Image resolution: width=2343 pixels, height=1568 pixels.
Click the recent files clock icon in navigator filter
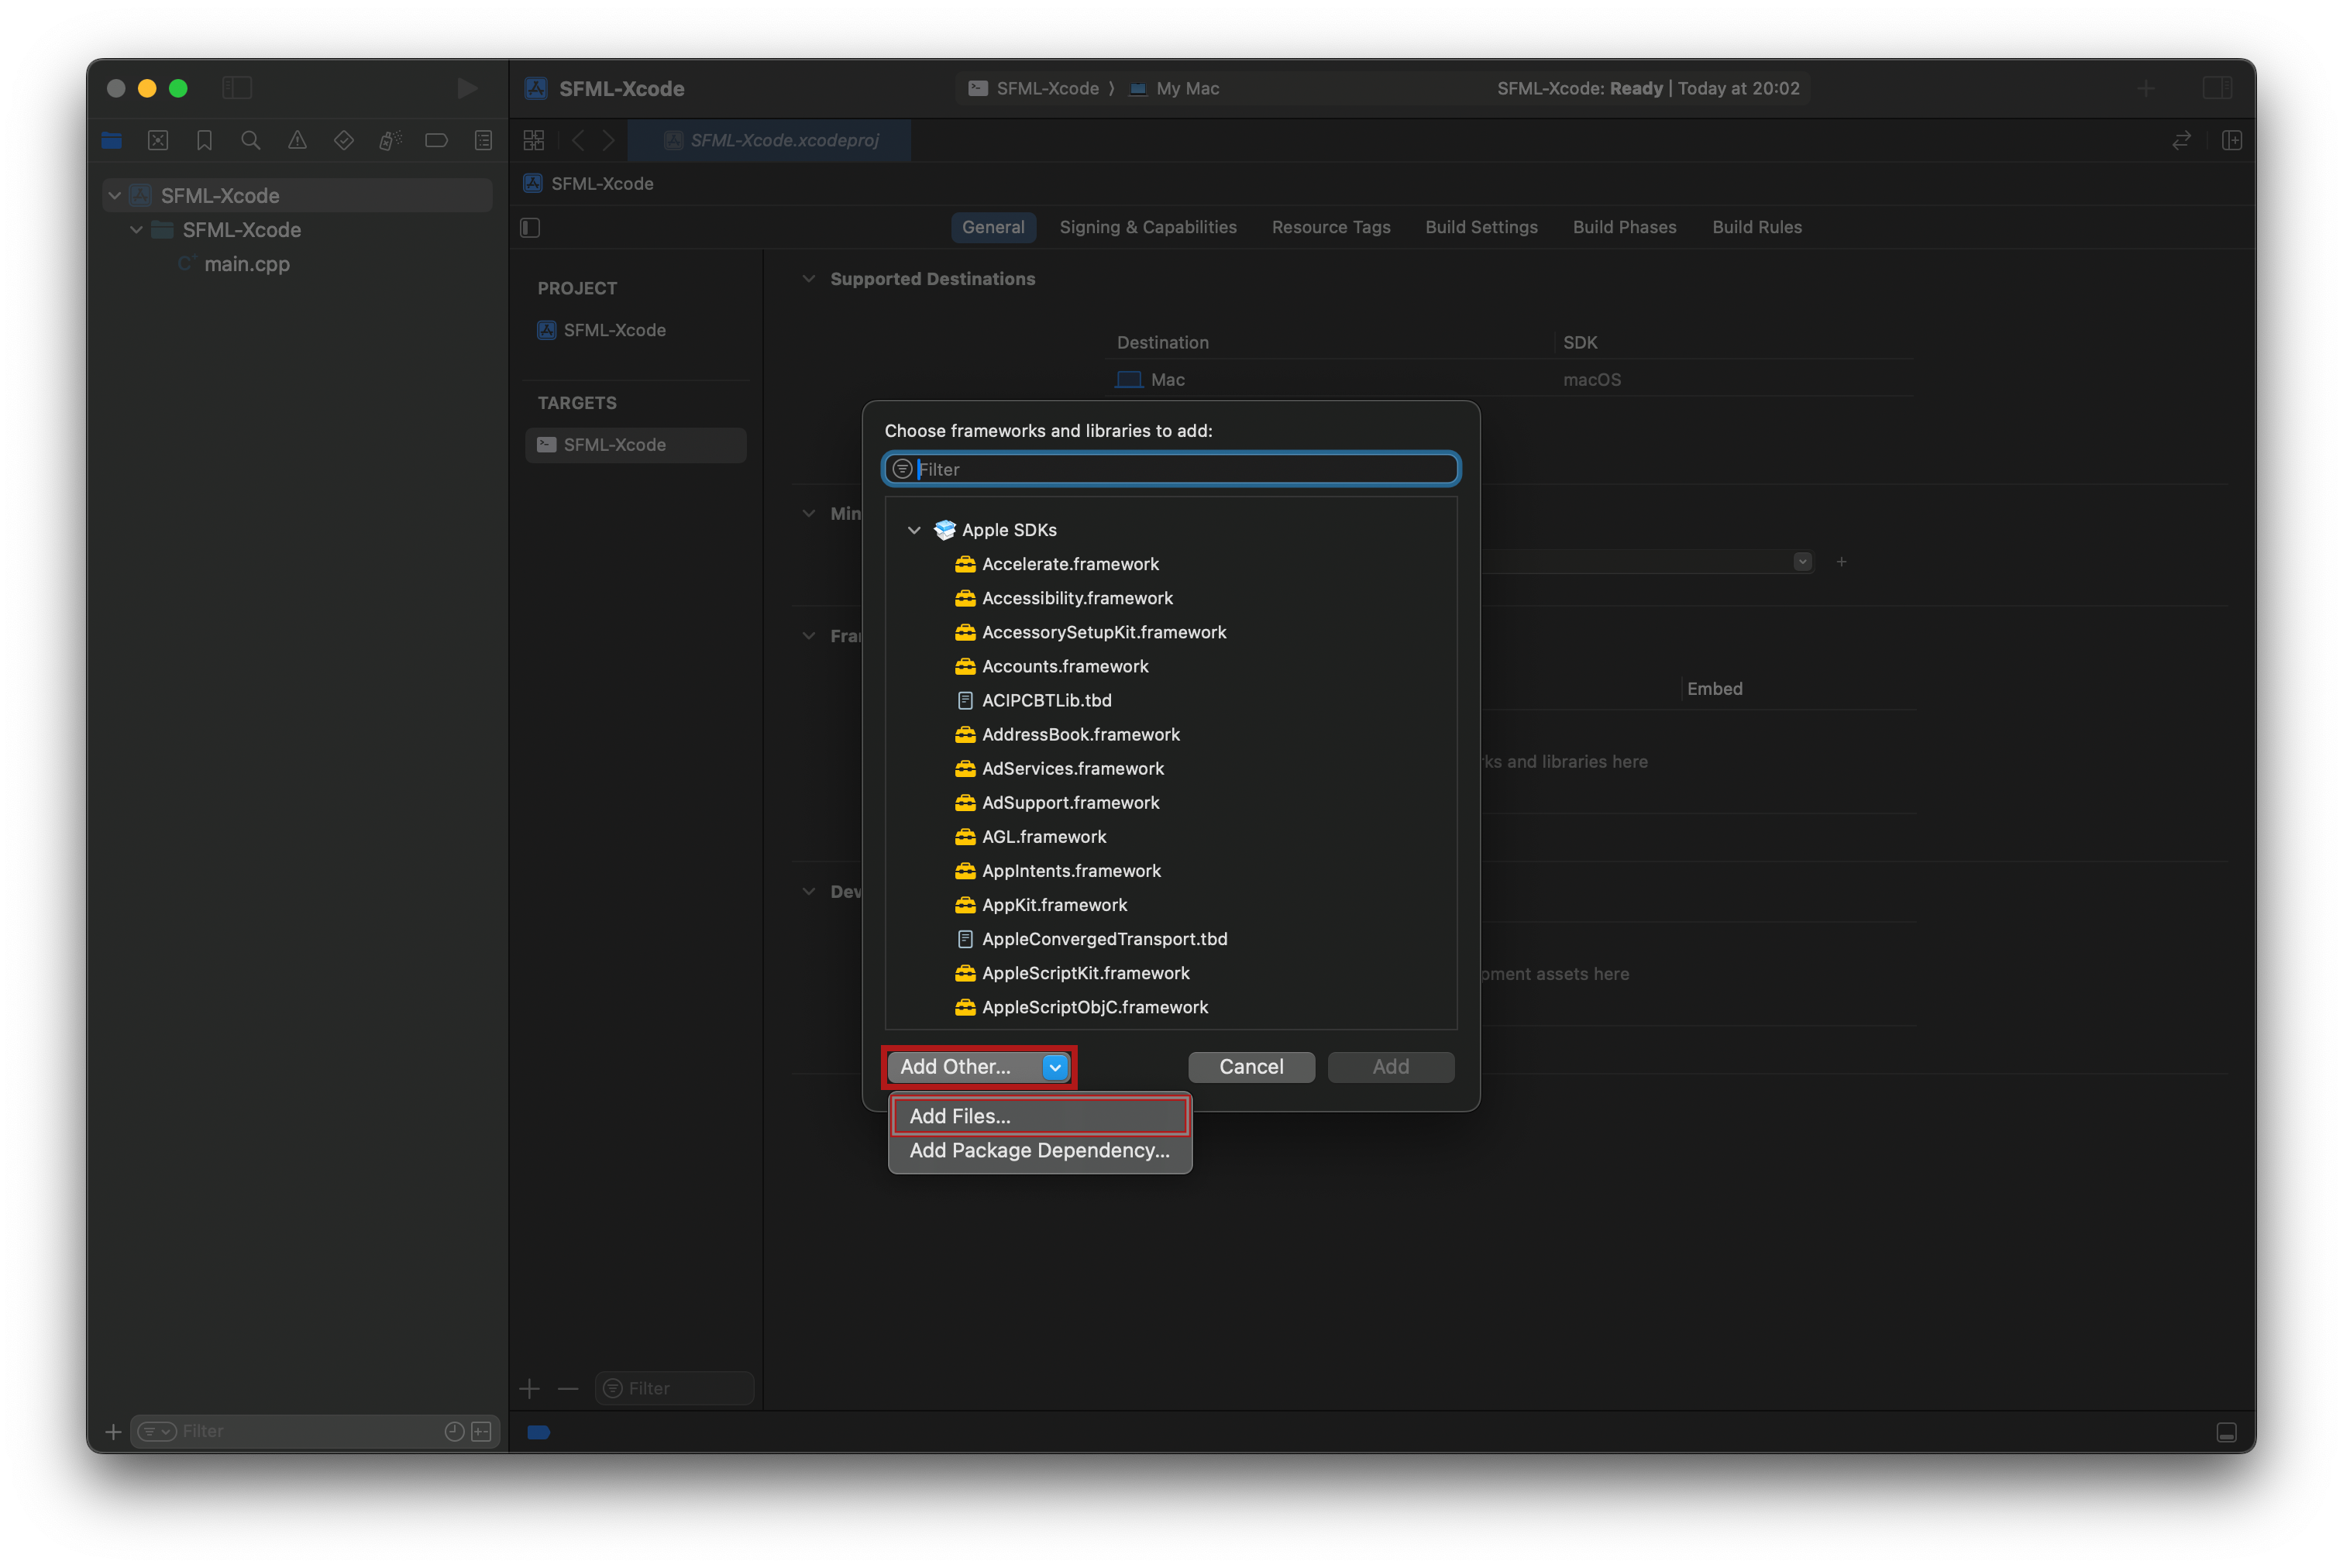[454, 1432]
